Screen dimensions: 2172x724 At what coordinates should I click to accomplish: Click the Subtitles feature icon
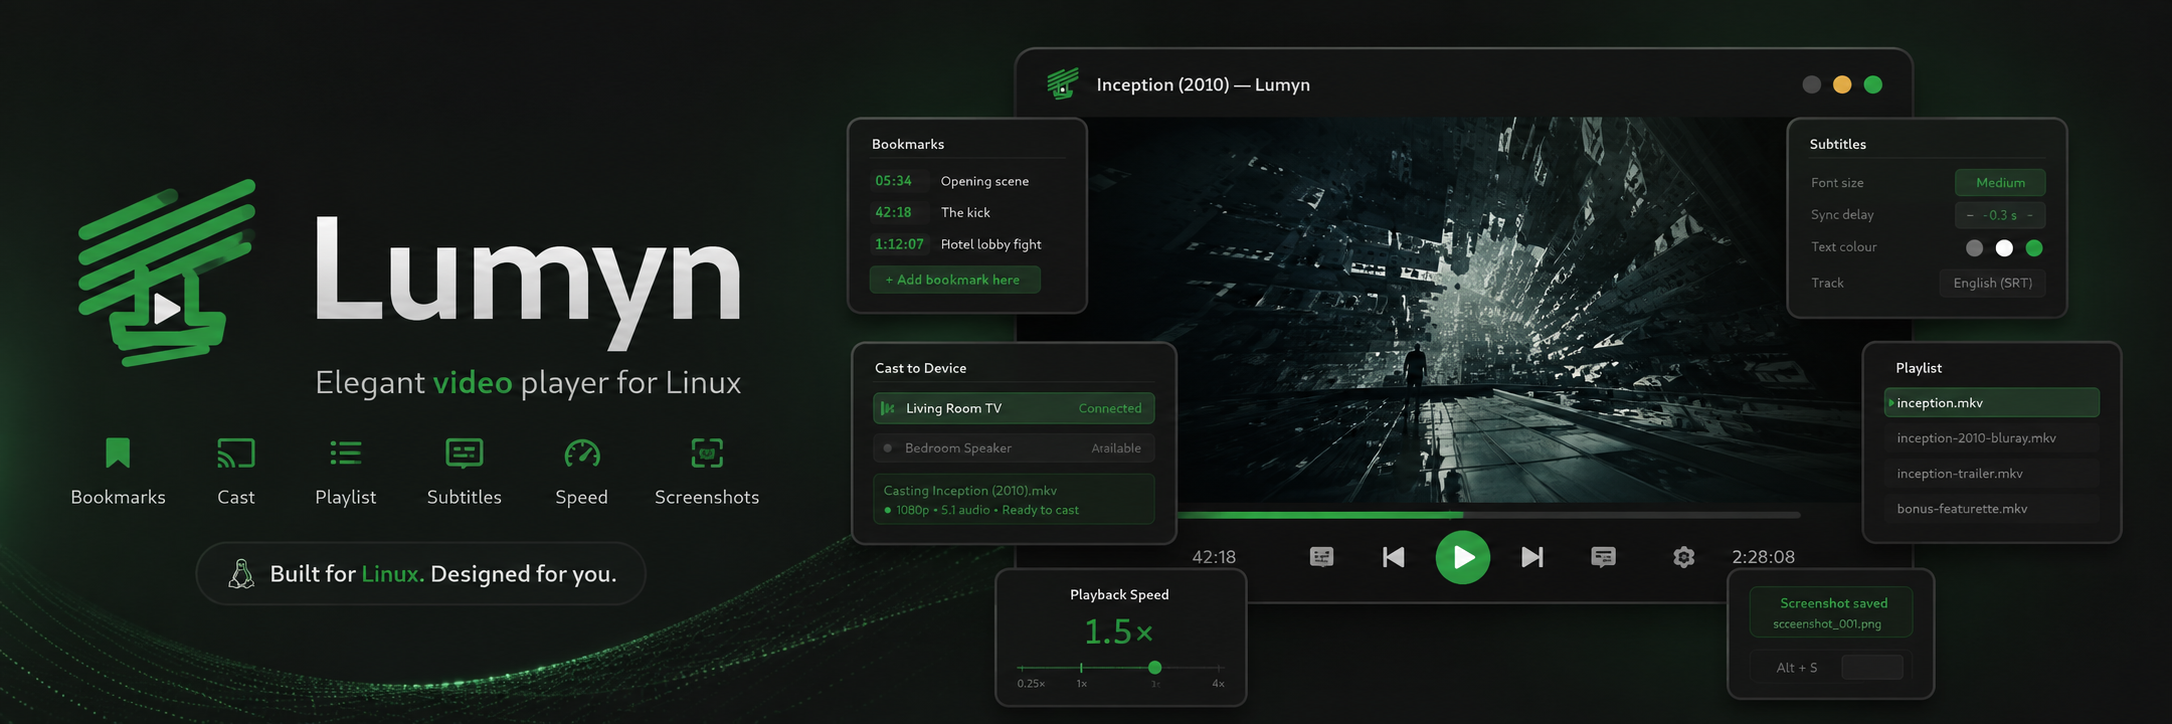point(464,453)
